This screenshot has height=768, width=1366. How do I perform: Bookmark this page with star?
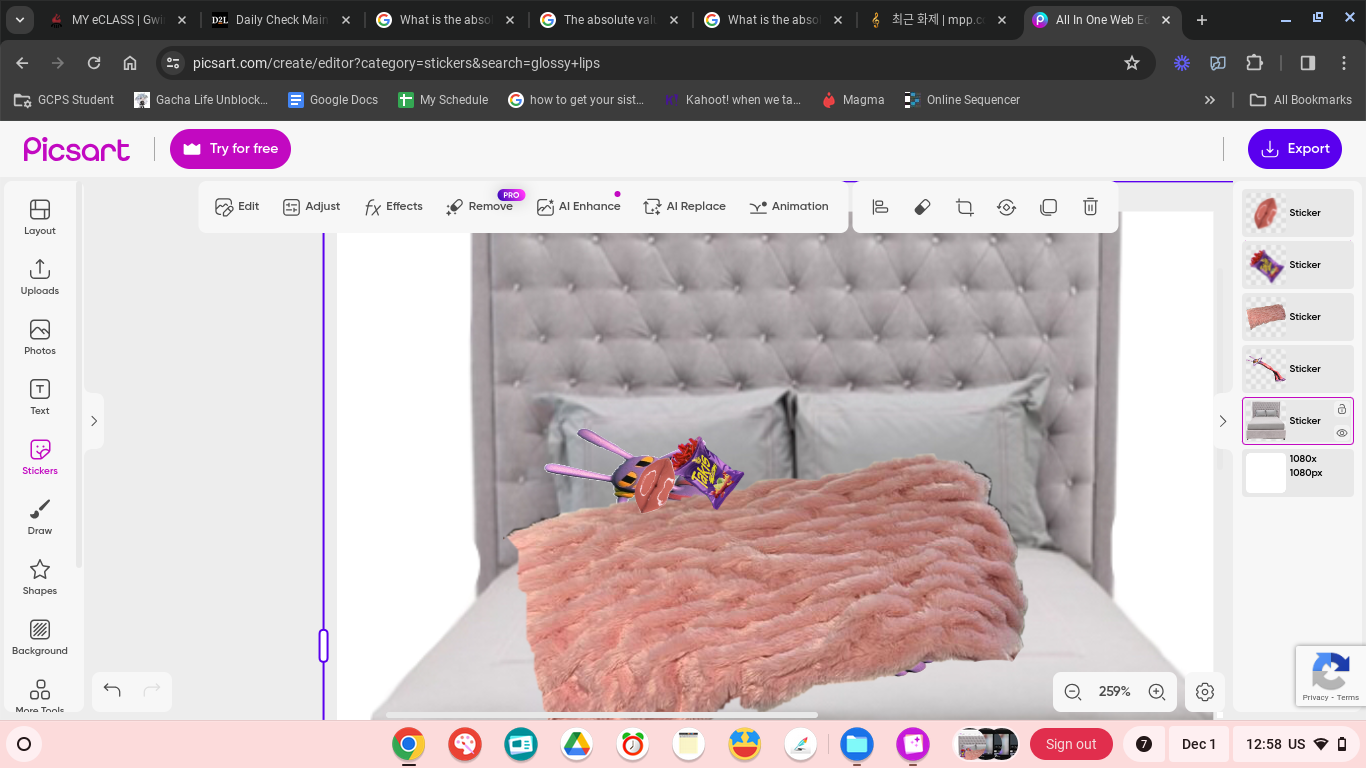point(1132,63)
